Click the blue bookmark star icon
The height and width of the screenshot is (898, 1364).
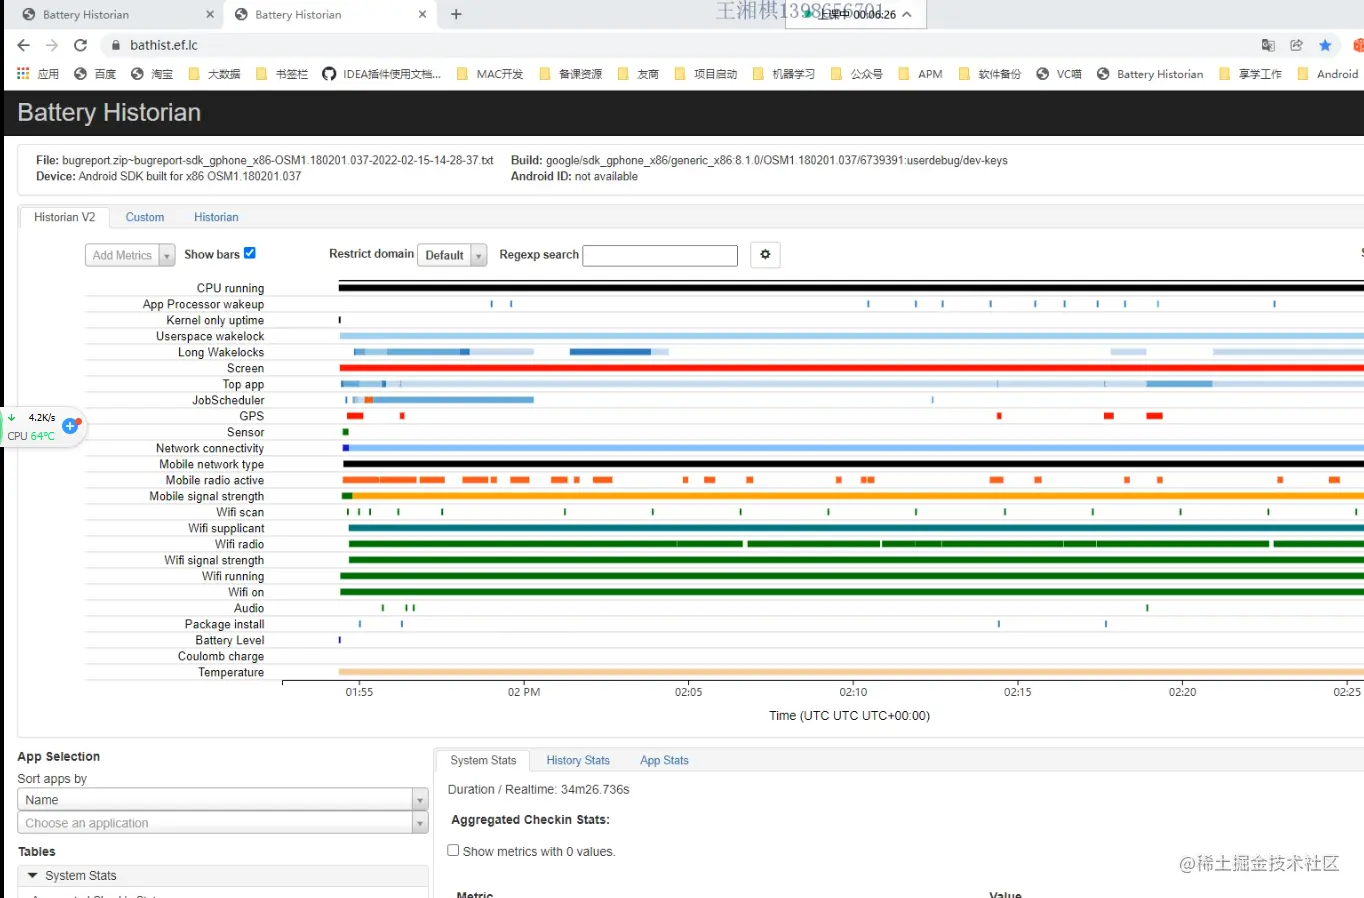coord(1325,45)
